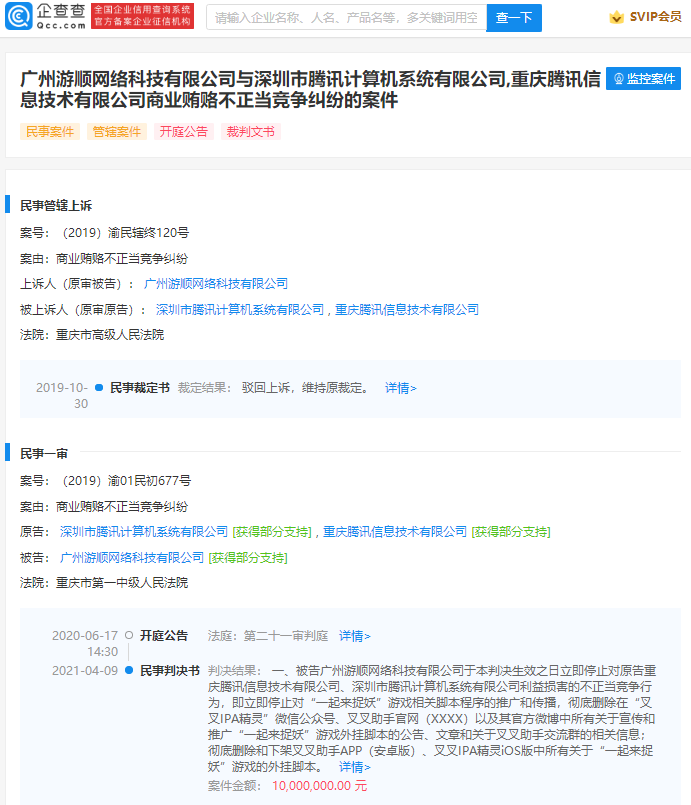
Task: Click the 2021-04-09 timeline dot marker
Action: pyautogui.click(x=129, y=670)
